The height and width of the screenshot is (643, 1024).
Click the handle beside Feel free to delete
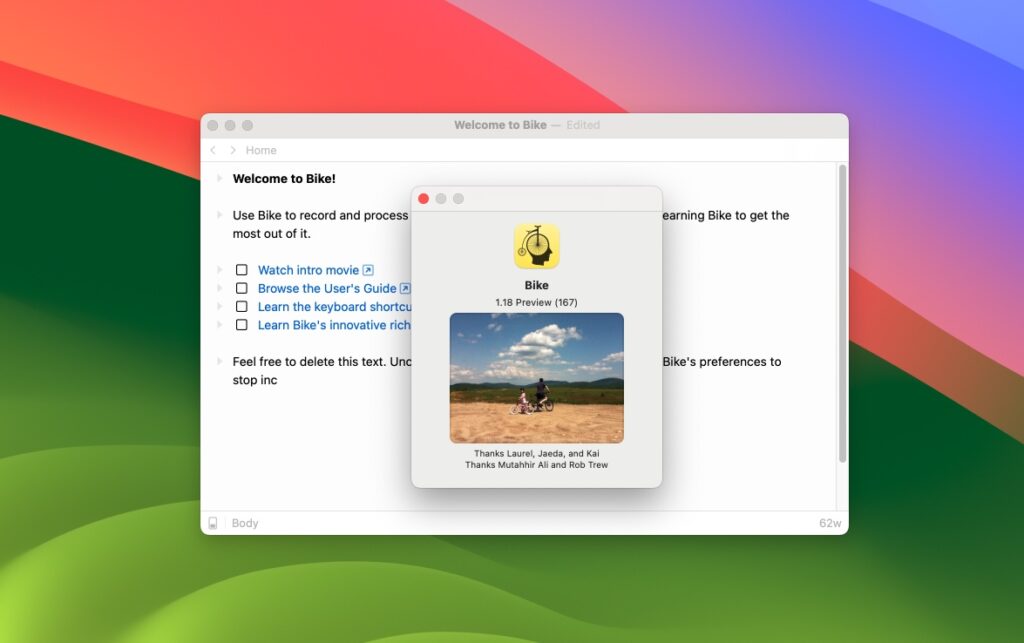tap(221, 362)
